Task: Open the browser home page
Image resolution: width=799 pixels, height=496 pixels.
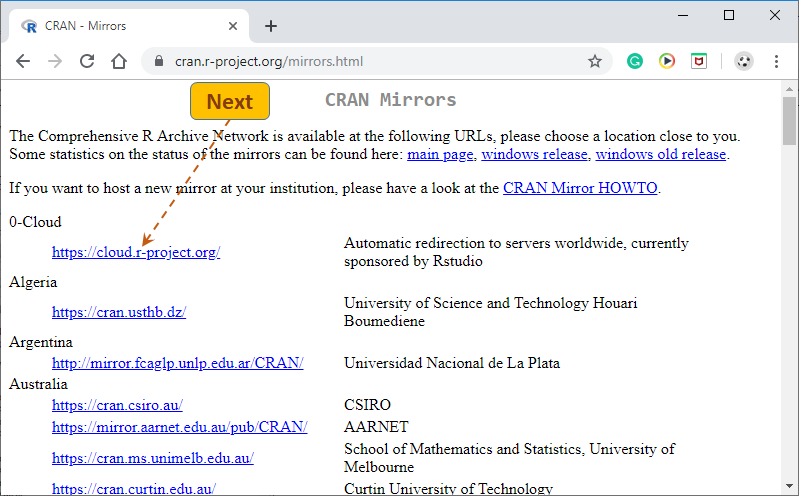Action: [119, 61]
